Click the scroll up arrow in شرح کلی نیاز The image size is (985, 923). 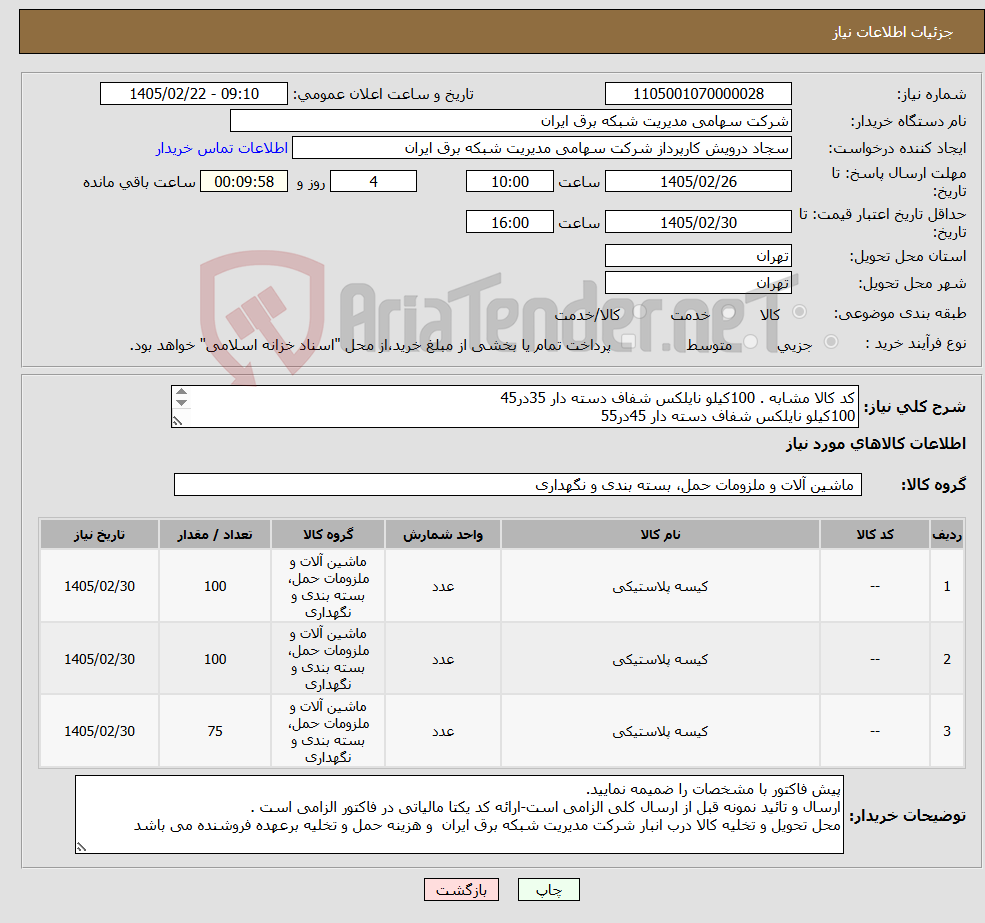pos(182,392)
